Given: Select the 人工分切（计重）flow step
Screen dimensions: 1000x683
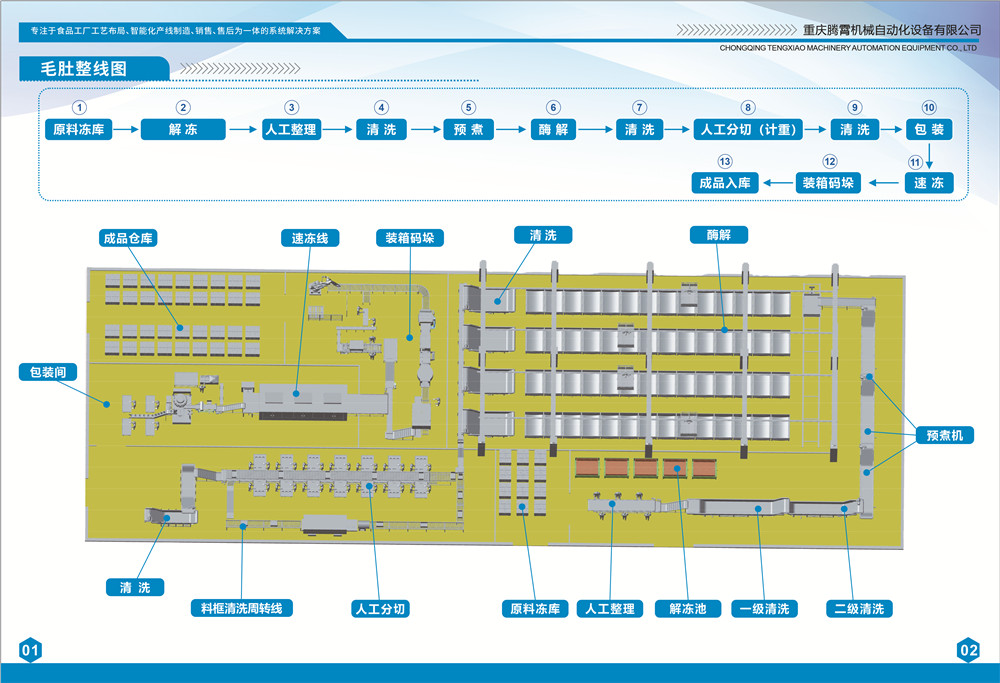Looking at the screenshot, I should tap(747, 129).
